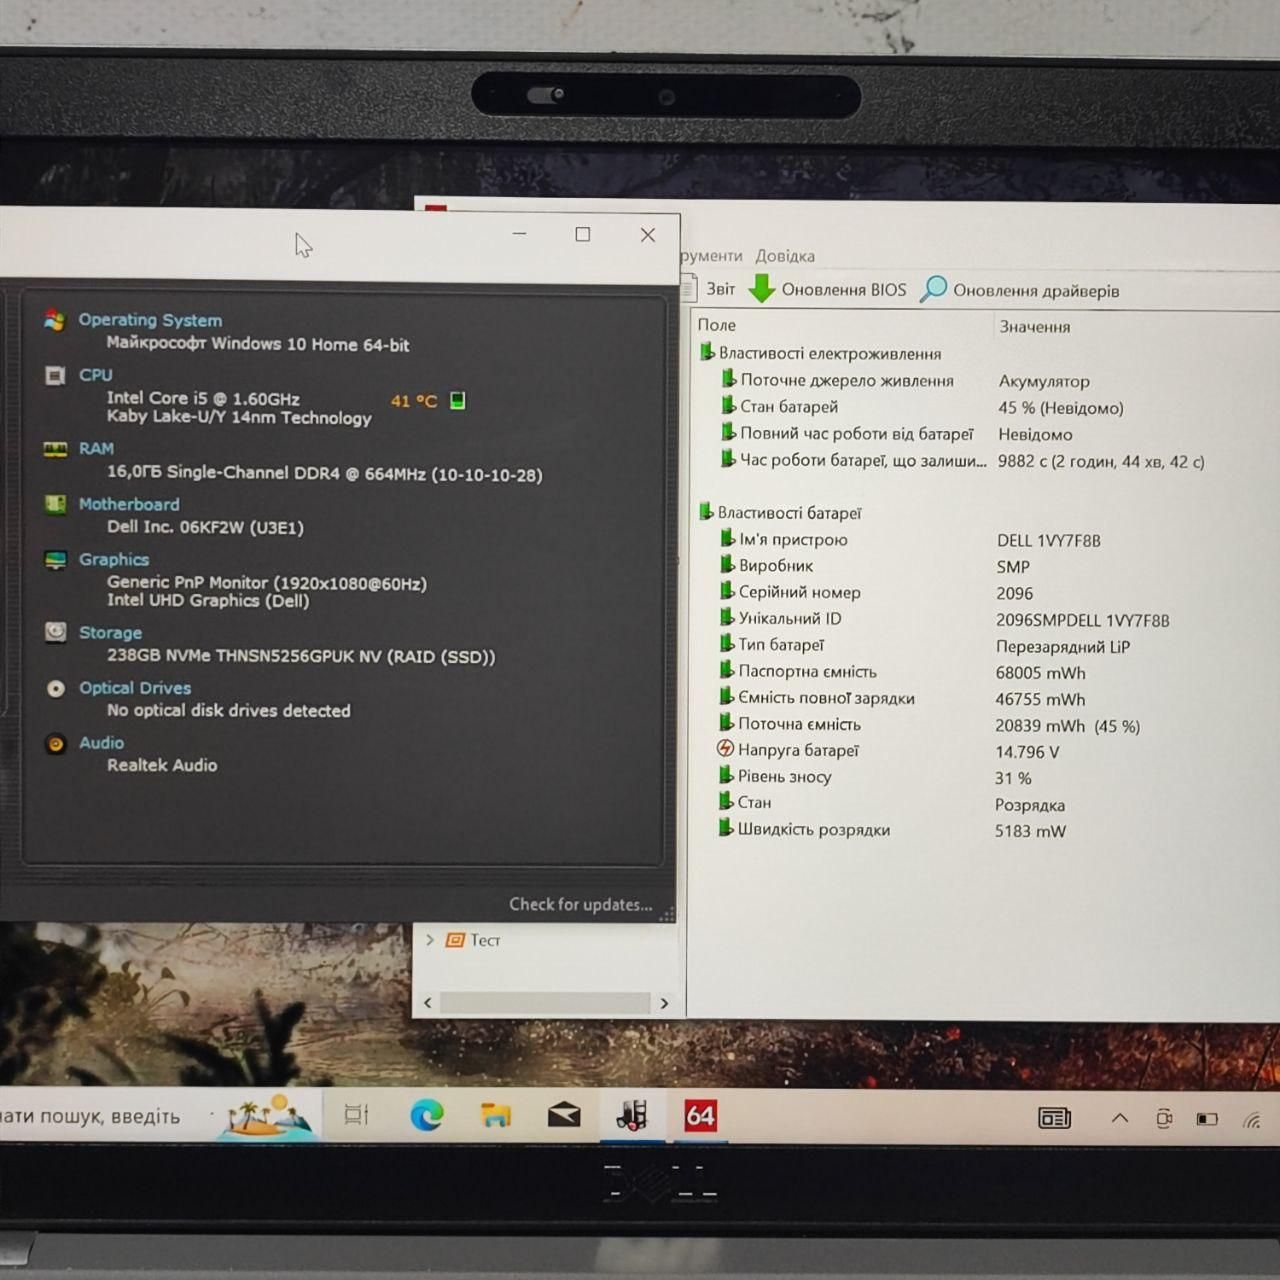Click the taskbar search box

(x=105, y=1116)
